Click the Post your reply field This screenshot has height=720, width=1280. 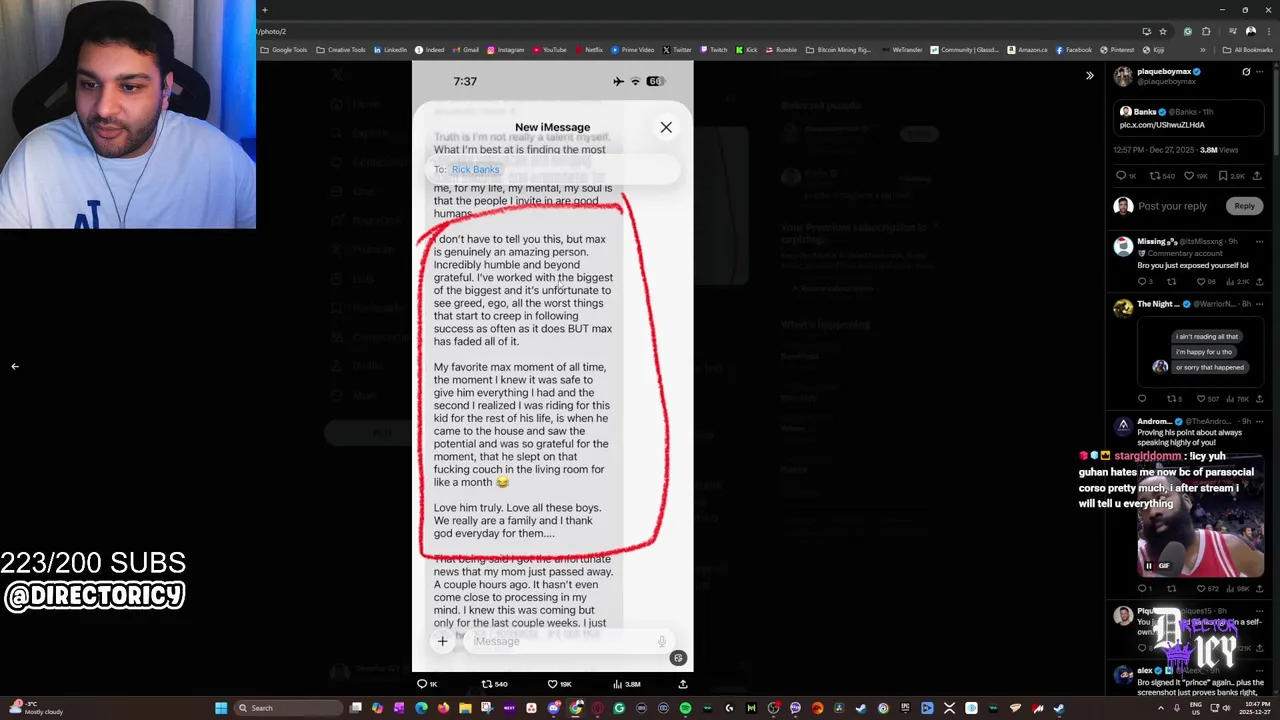pos(1182,206)
